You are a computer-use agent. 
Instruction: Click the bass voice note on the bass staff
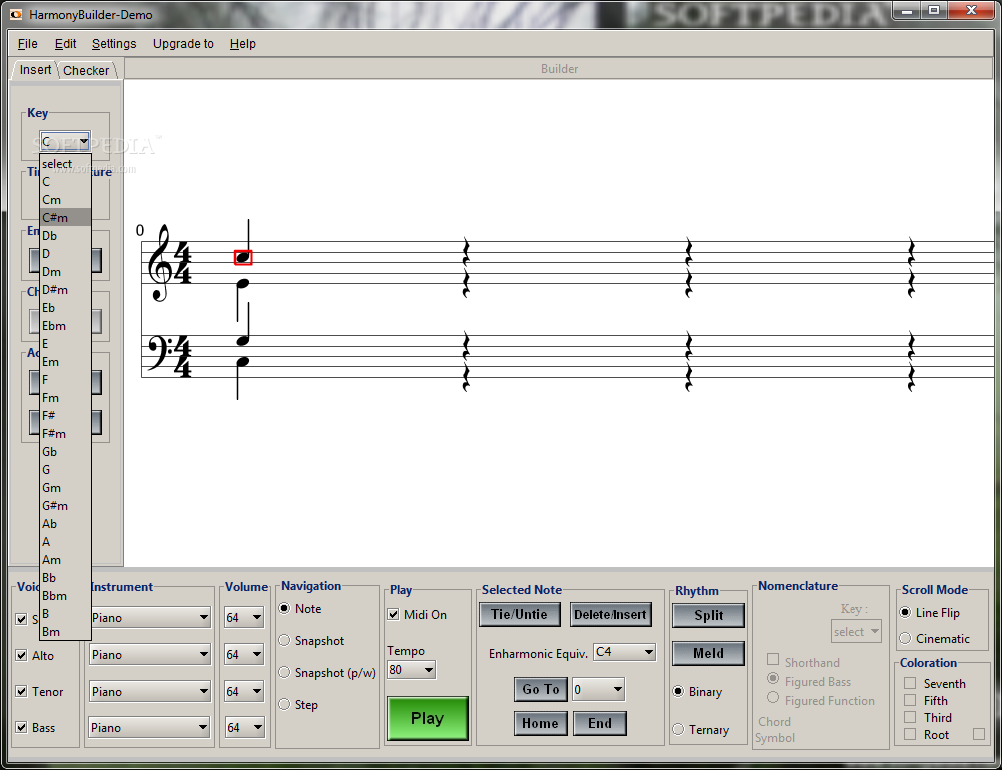pyautogui.click(x=242, y=362)
